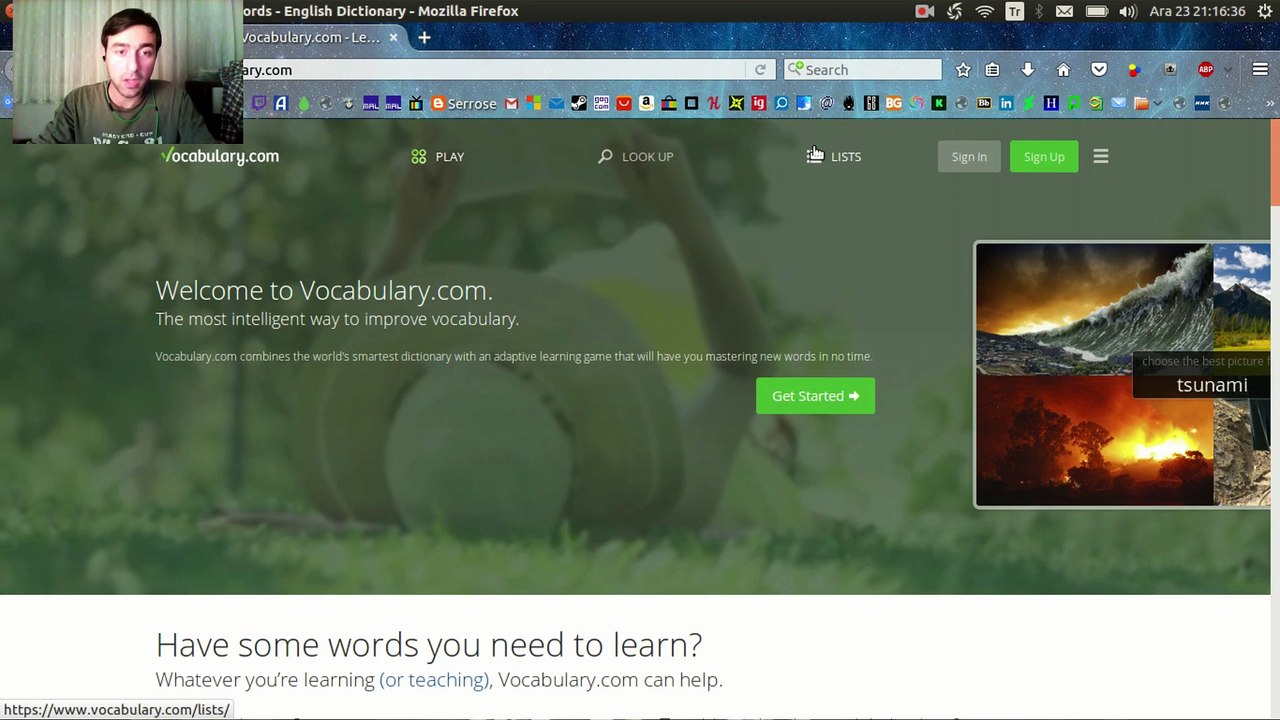Viewport: 1280px width, 720px height.
Task: Select the Vocabulary.com browser tab
Action: [312, 38]
